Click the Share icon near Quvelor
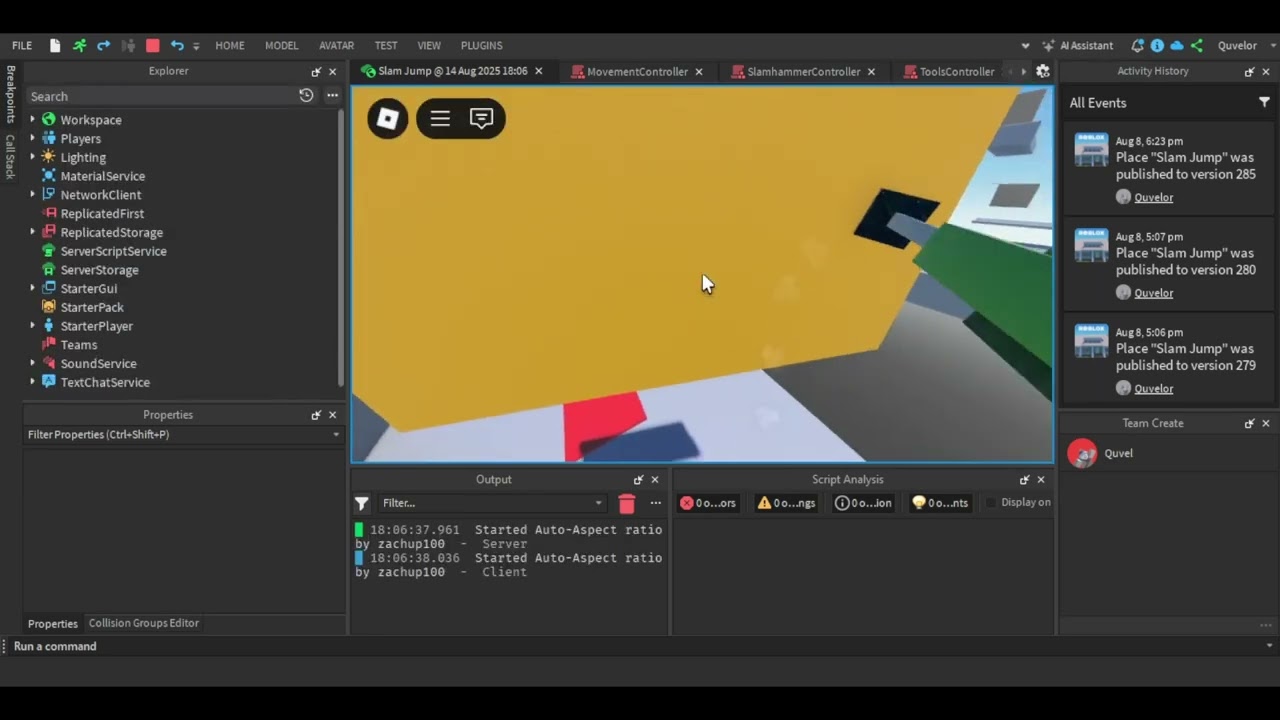This screenshot has width=1280, height=720. [x=1196, y=45]
